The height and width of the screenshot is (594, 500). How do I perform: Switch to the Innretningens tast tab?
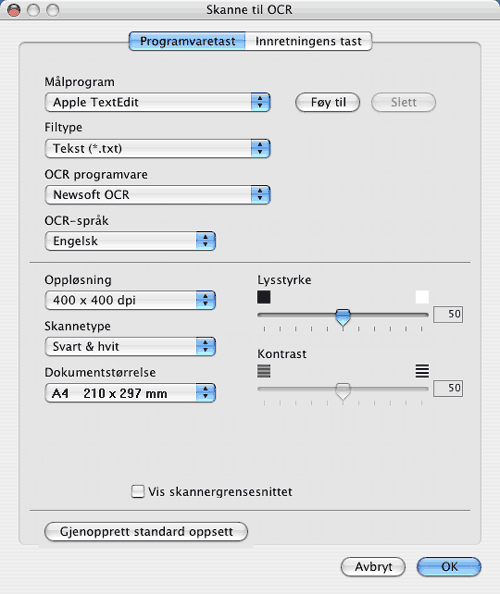308,41
